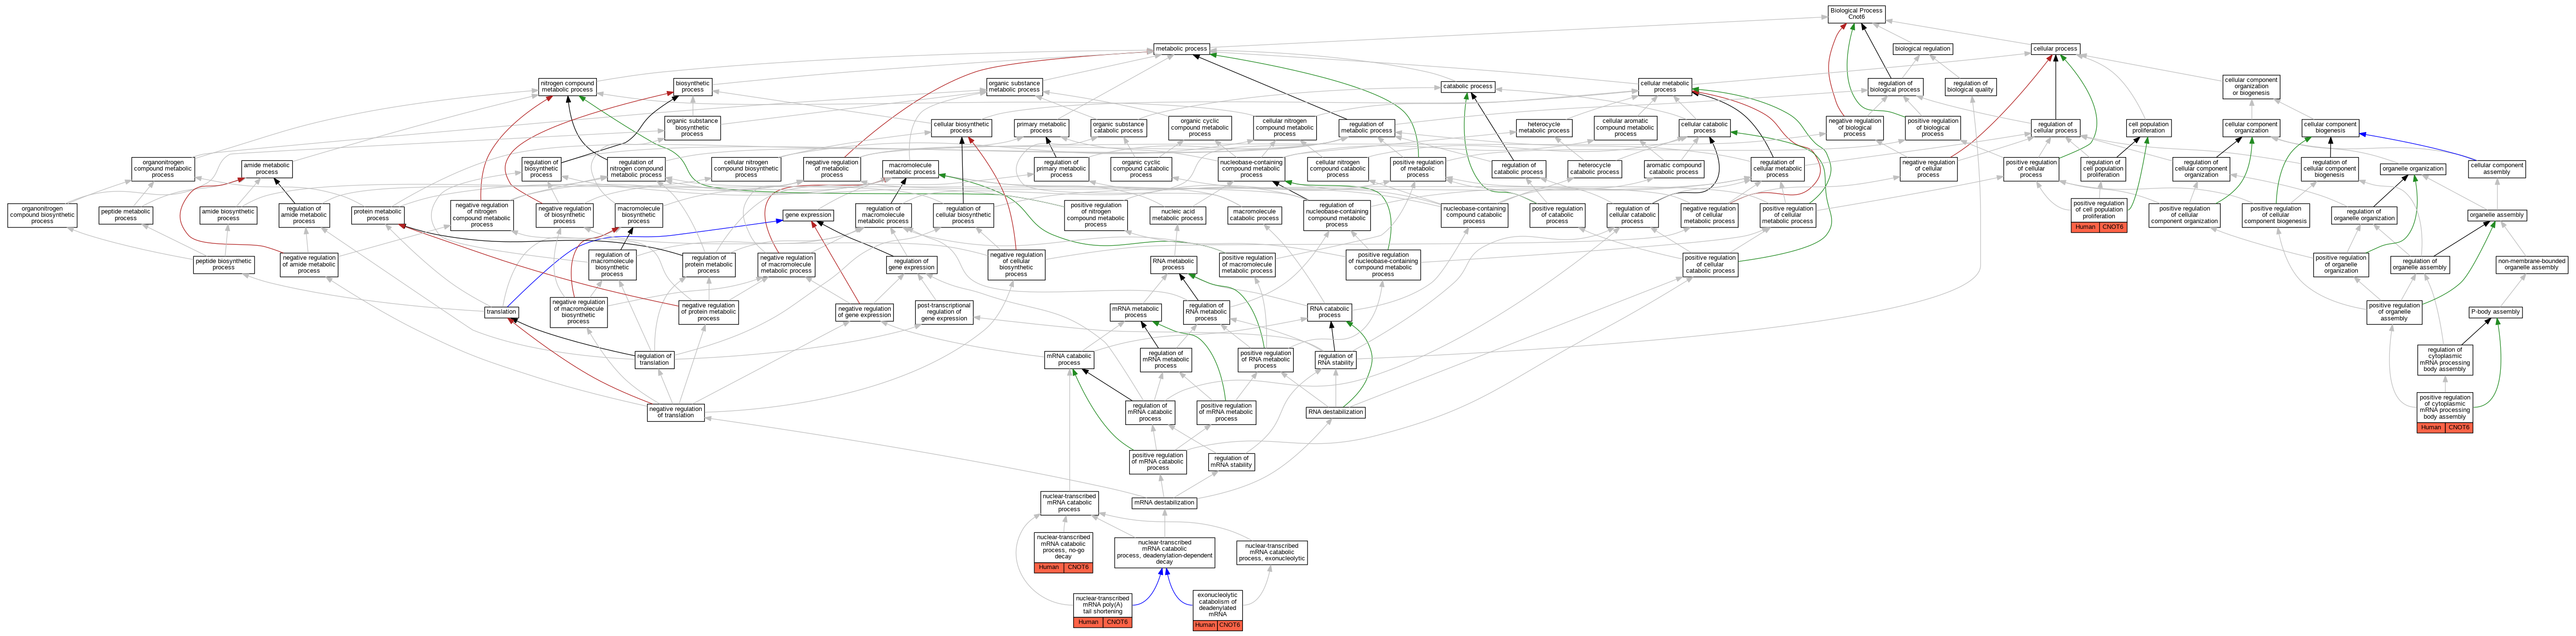The image size is (2576, 636).
Task: Click the 'regulation of RNA stability' node
Action: (1335, 360)
